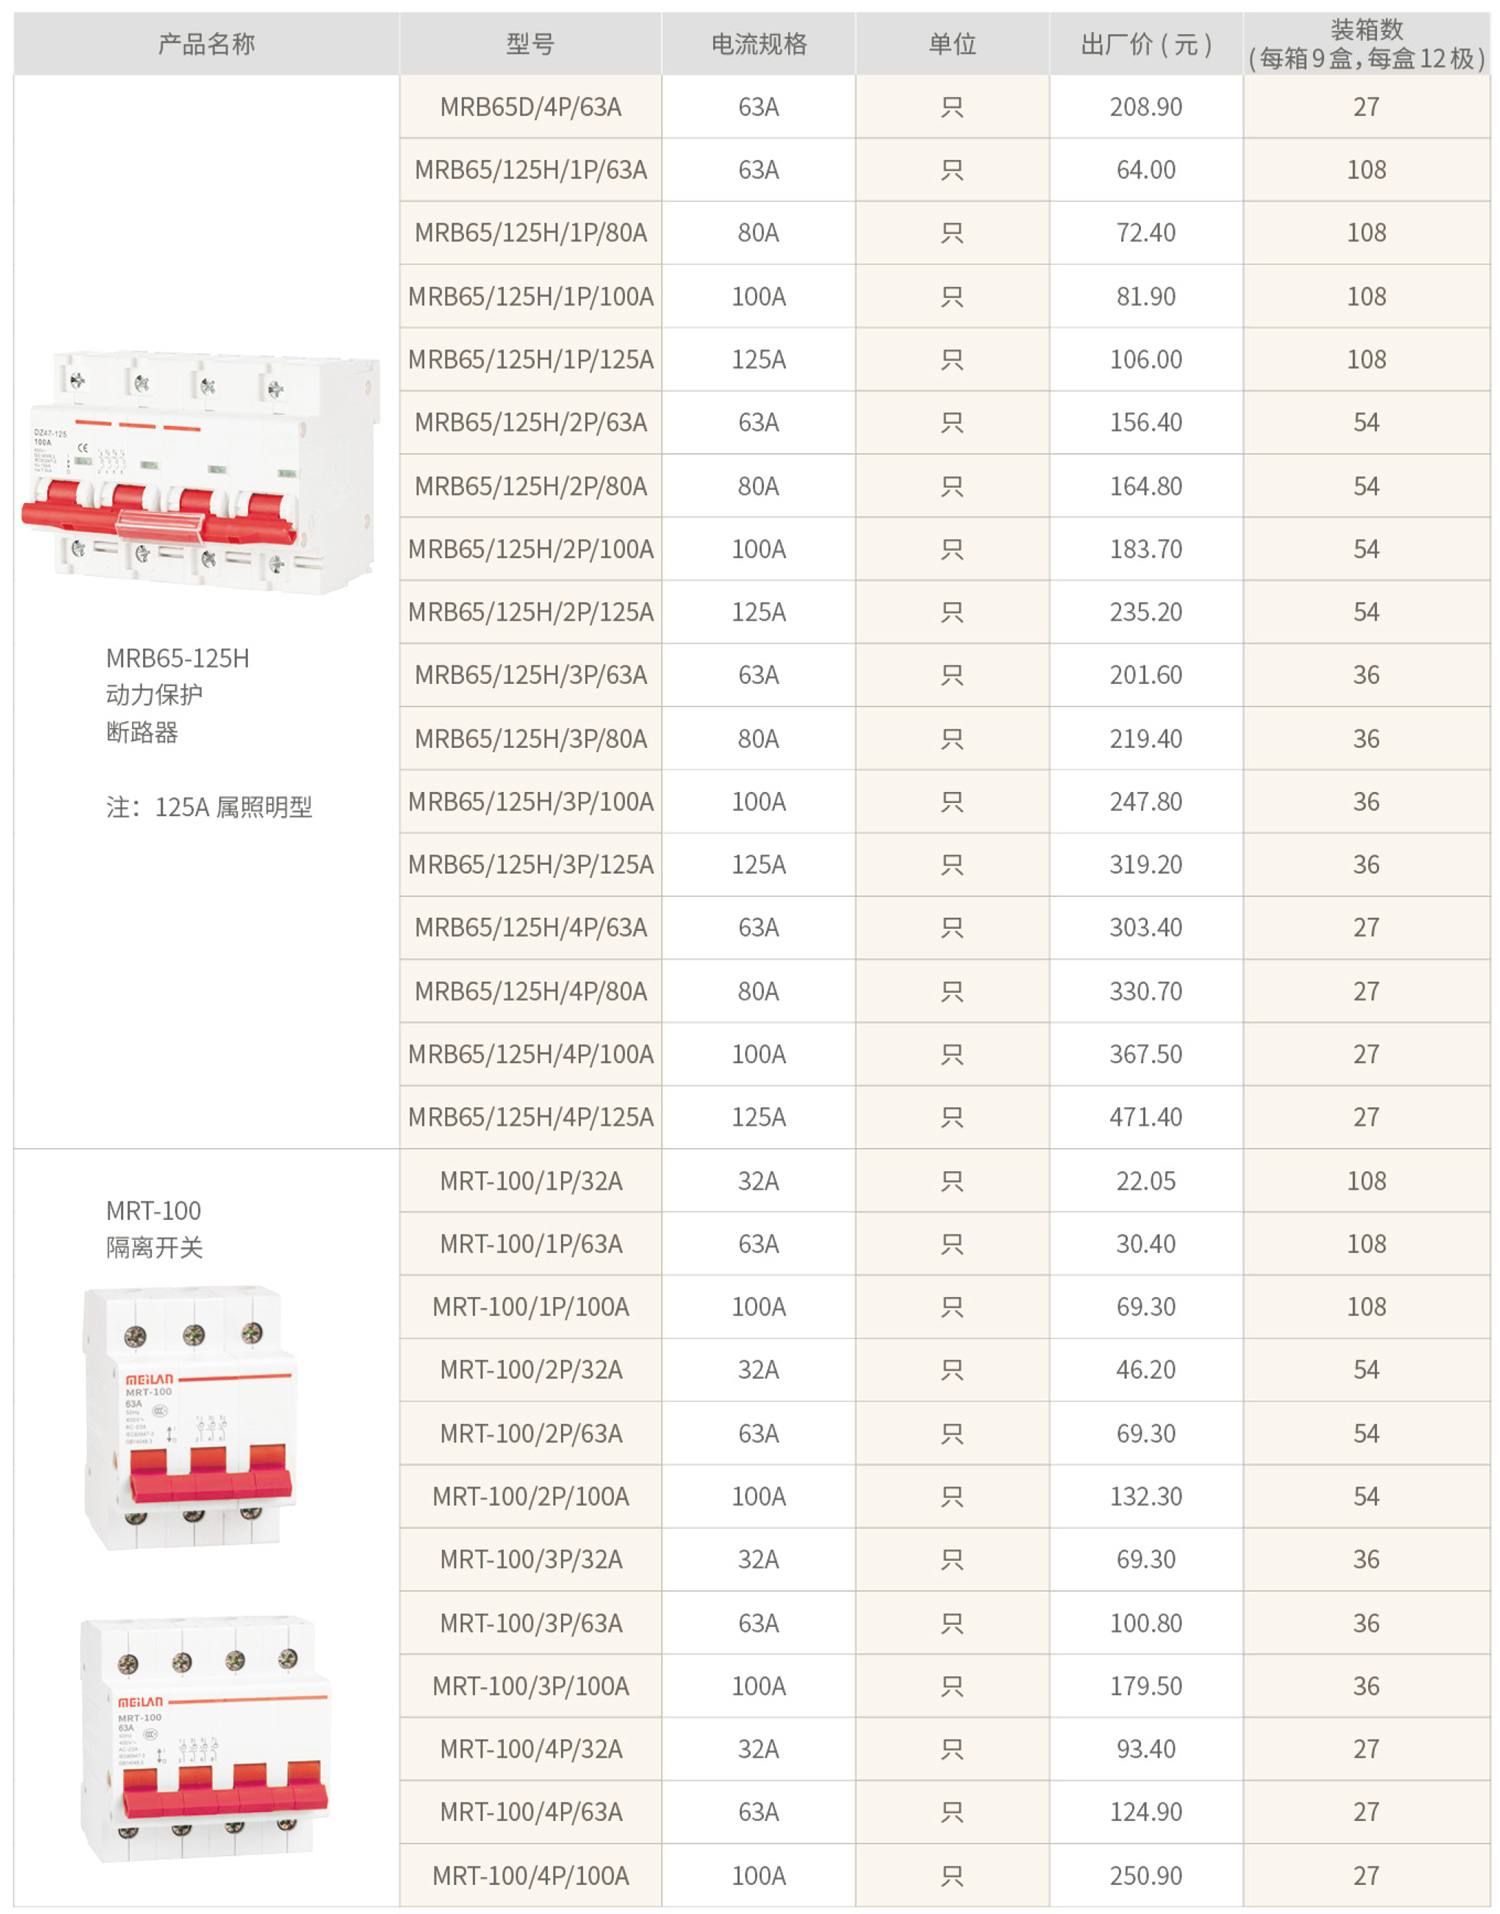Click model cell MRT-100/3P/63A
Image resolution: width=1500 pixels, height=1914 pixels.
[x=530, y=1623]
